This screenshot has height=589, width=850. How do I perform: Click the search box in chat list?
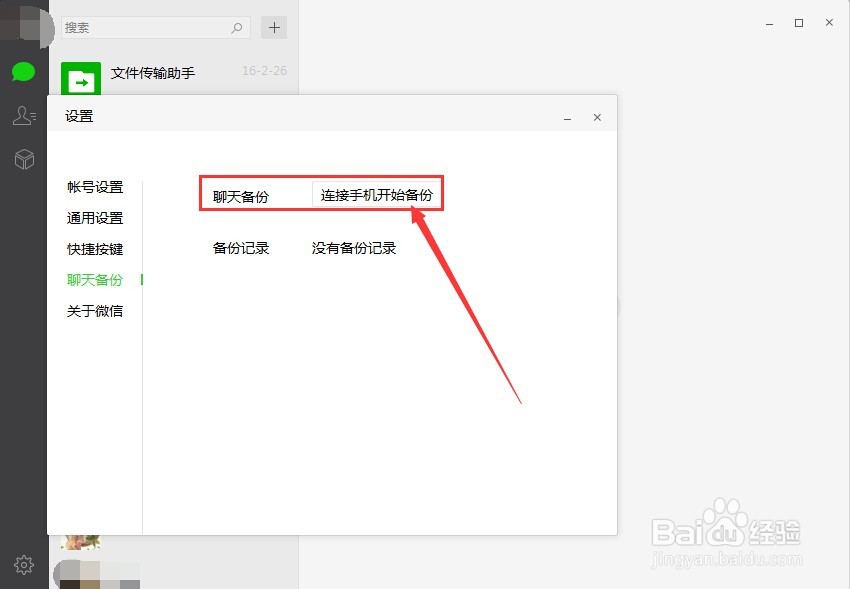[x=156, y=28]
